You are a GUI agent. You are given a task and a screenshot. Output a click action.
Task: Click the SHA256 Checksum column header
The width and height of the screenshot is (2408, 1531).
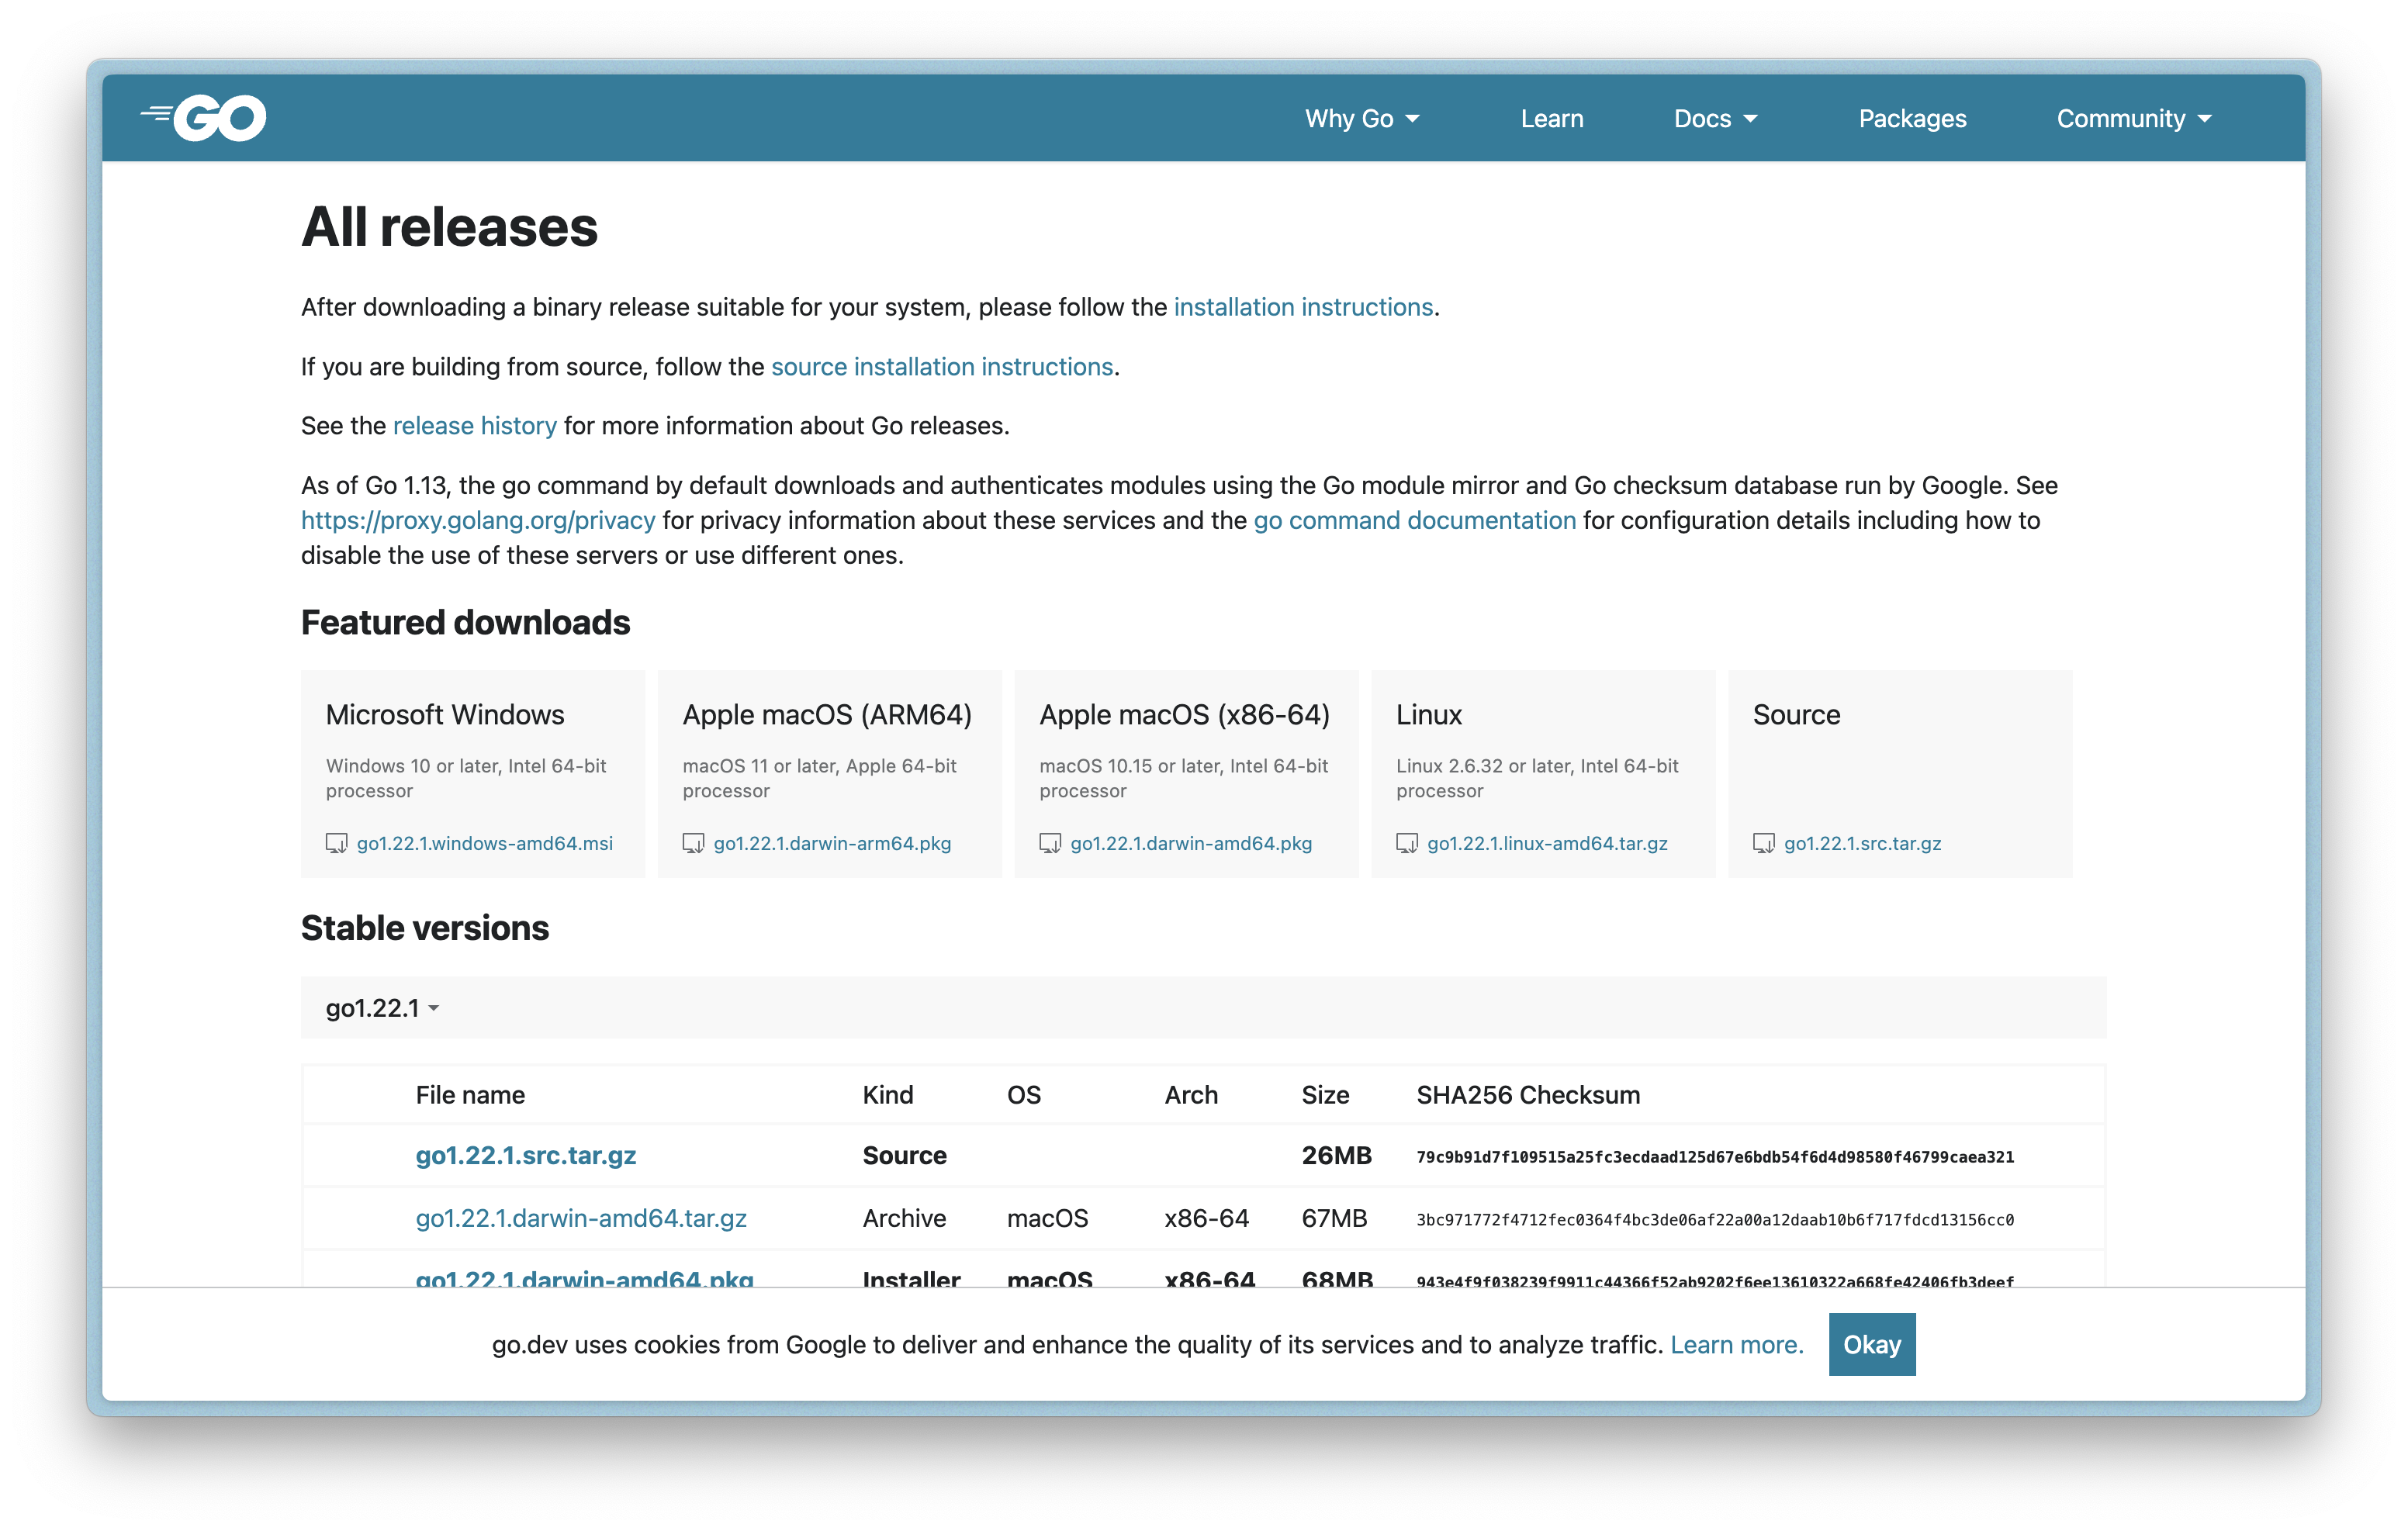[1527, 1095]
